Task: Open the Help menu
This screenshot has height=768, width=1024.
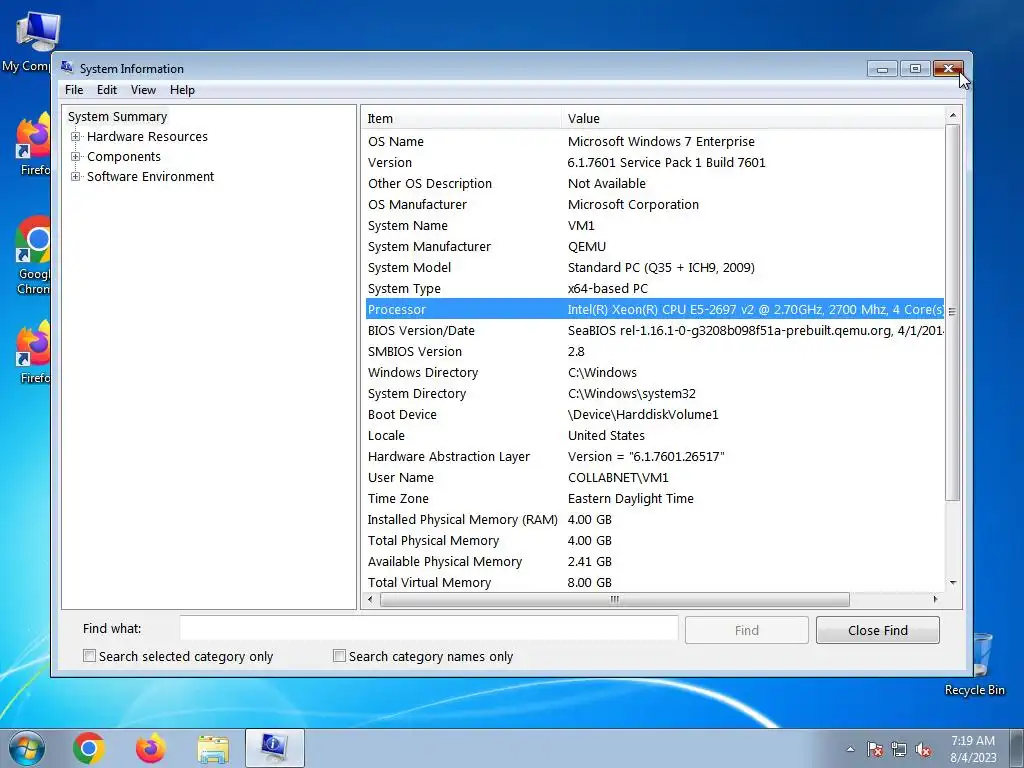Action: click(182, 90)
